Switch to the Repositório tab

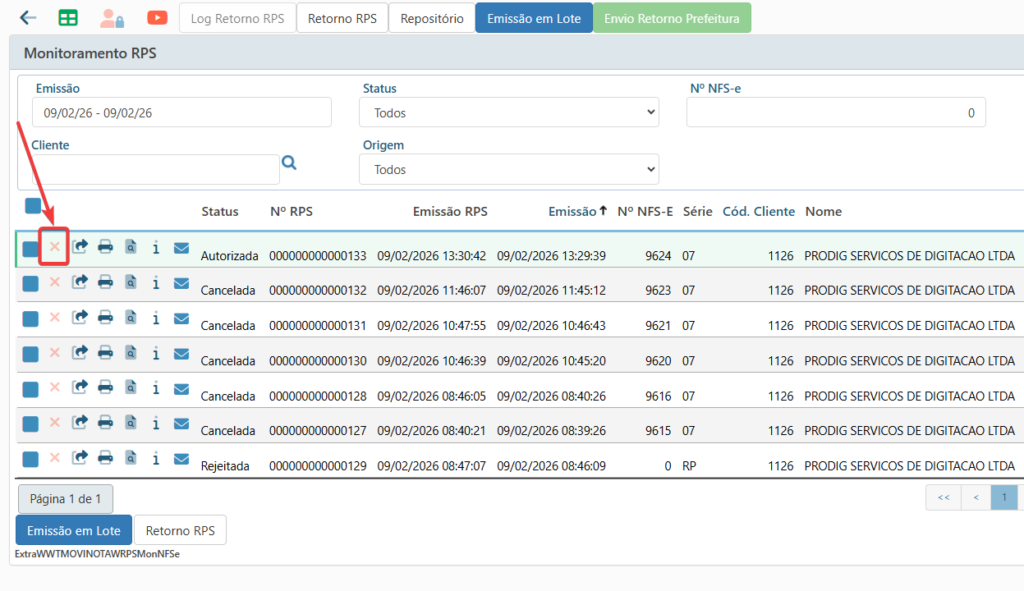[x=431, y=18]
